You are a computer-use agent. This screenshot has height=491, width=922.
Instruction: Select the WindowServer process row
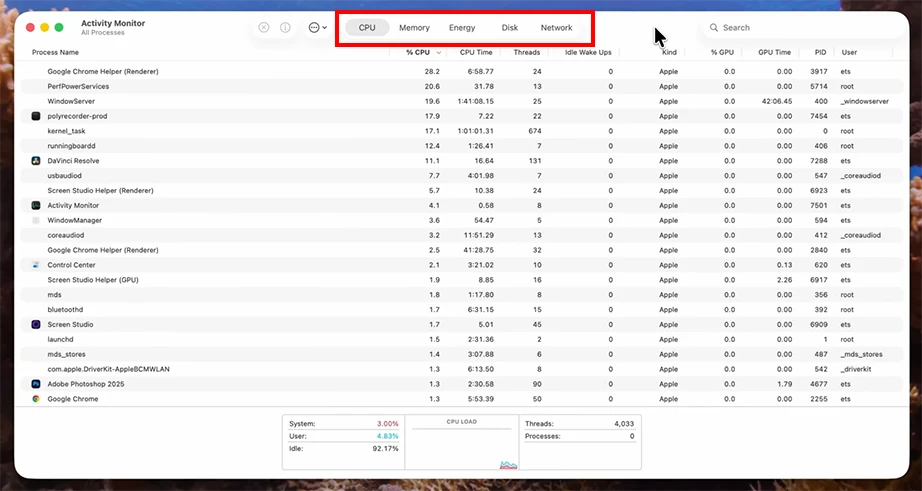click(x=462, y=101)
